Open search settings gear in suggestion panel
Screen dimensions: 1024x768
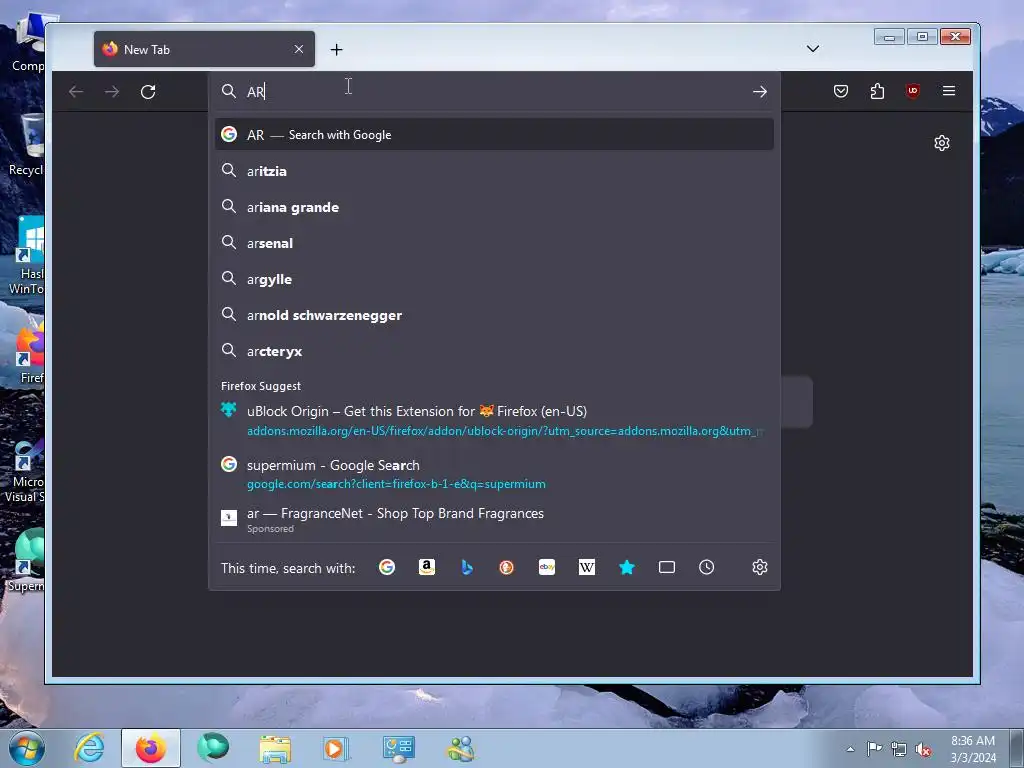[759, 567]
